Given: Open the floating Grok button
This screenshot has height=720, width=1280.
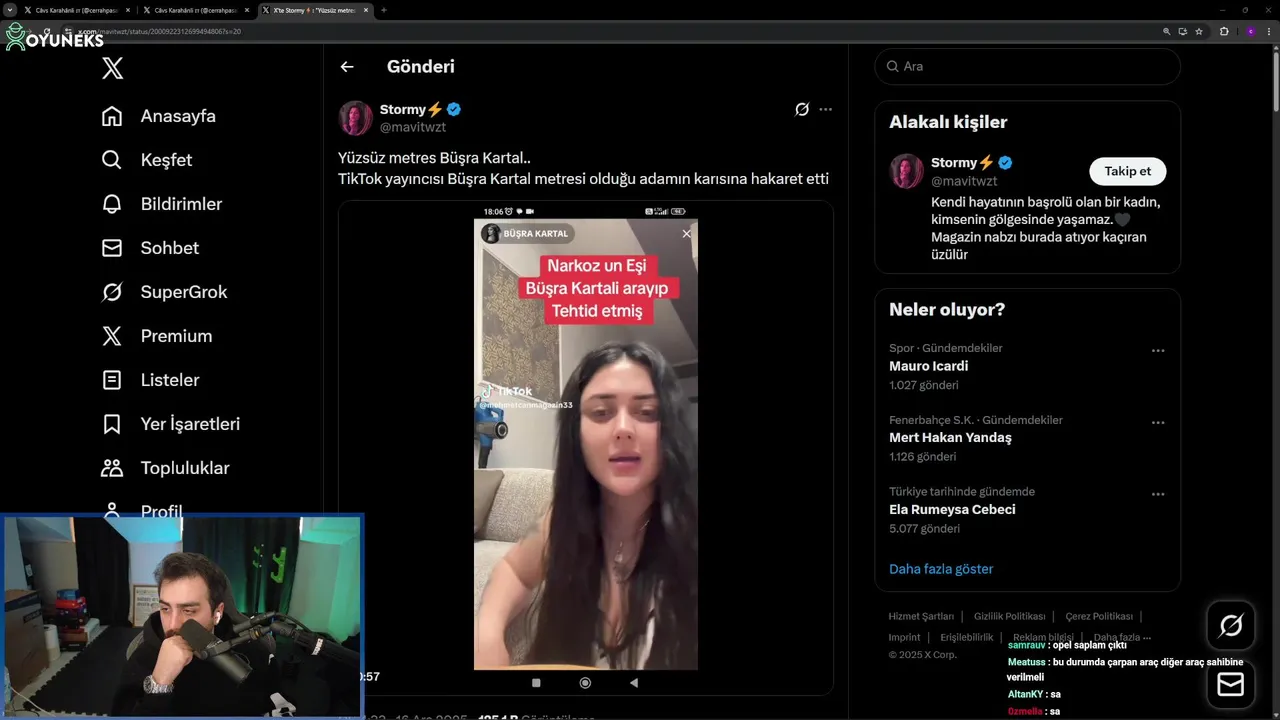Looking at the screenshot, I should pos(1231,626).
